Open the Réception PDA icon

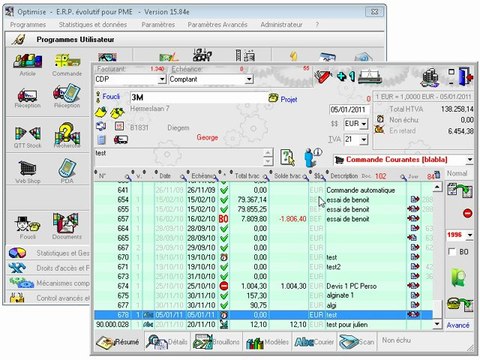click(67, 96)
